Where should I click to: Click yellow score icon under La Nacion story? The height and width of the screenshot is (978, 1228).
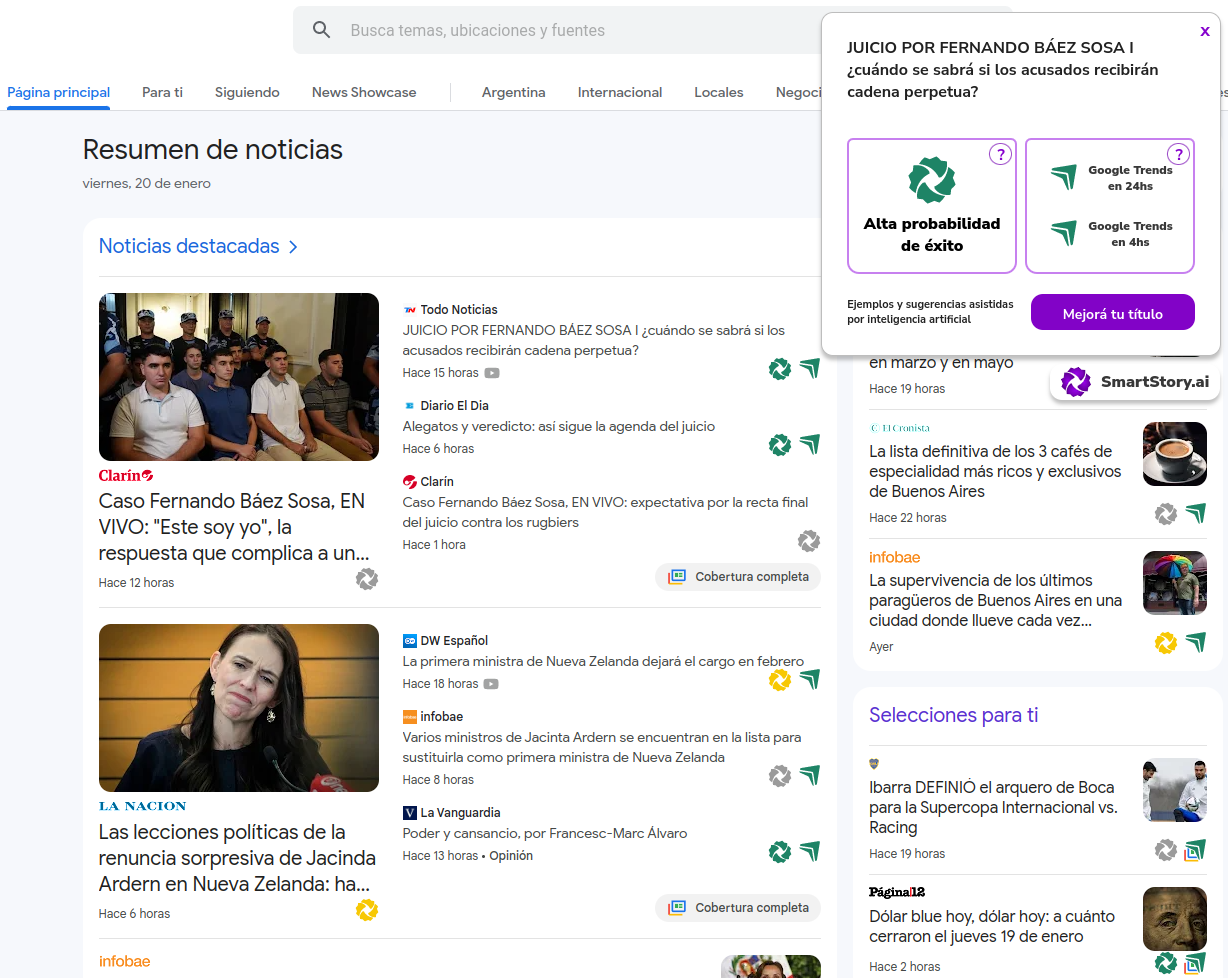click(367, 910)
